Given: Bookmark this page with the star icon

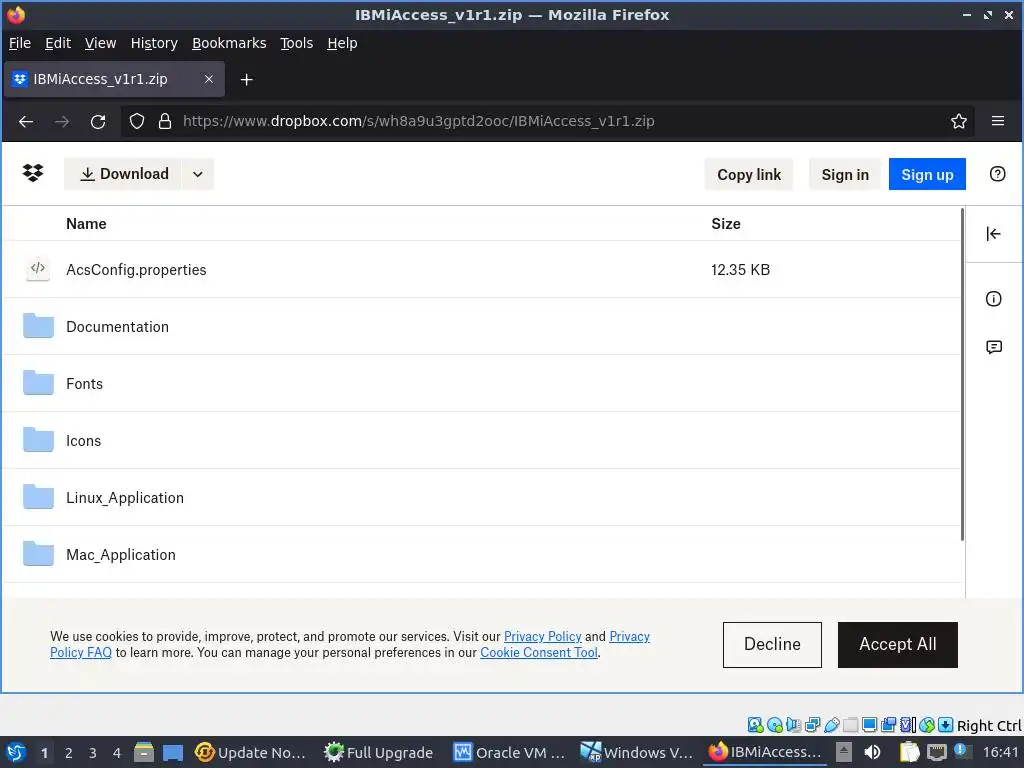Looking at the screenshot, I should 959,121.
